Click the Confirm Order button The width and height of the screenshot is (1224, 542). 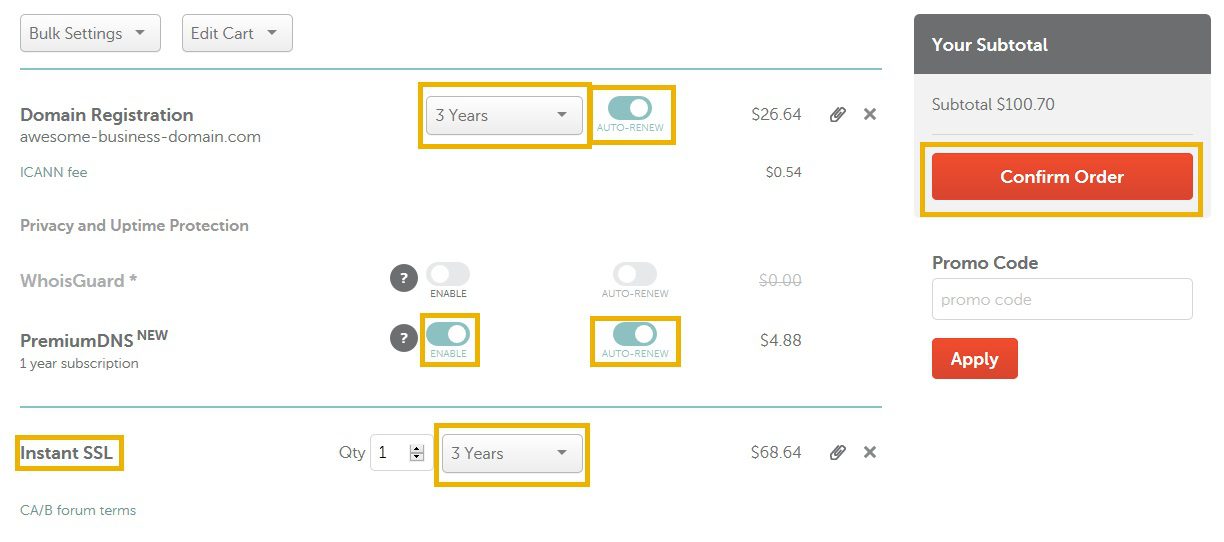1062,177
